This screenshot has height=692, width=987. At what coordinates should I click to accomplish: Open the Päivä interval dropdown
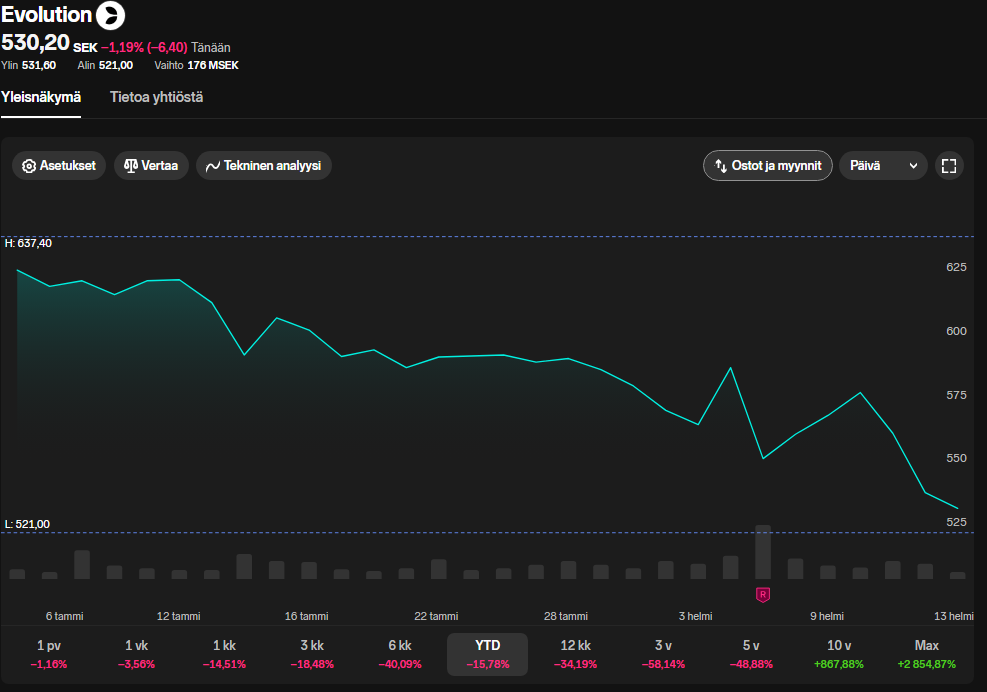883,166
